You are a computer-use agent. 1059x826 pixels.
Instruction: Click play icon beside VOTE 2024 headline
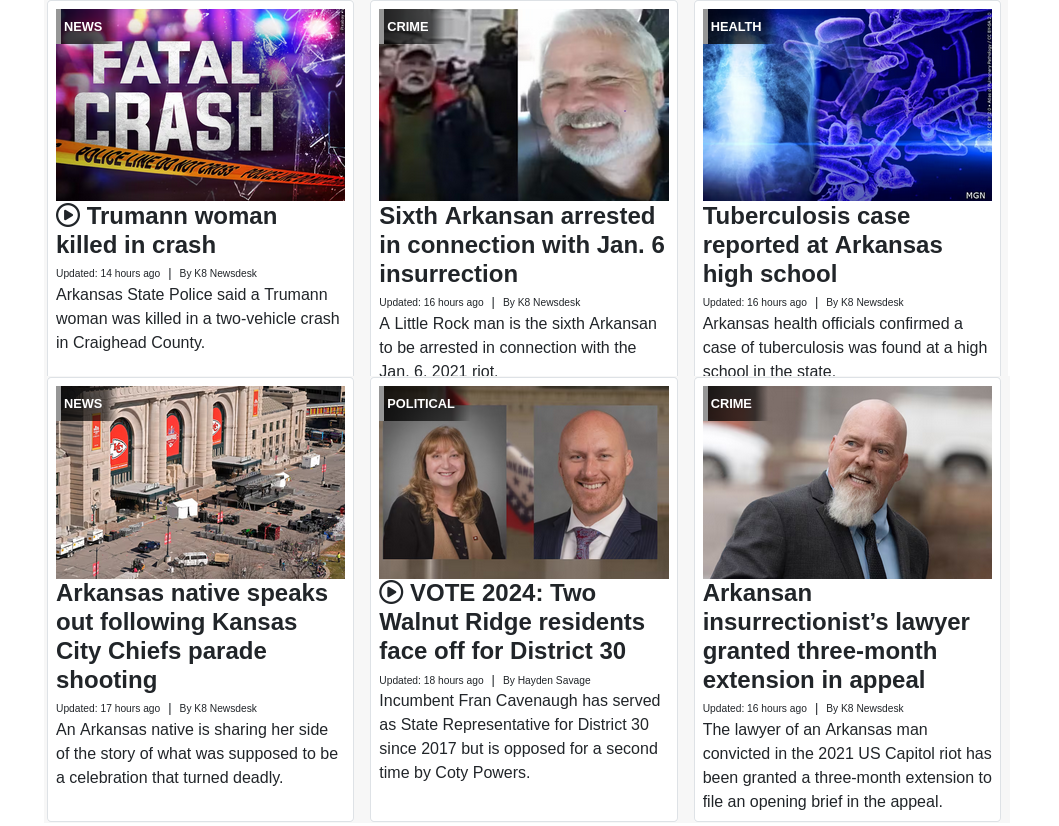391,592
